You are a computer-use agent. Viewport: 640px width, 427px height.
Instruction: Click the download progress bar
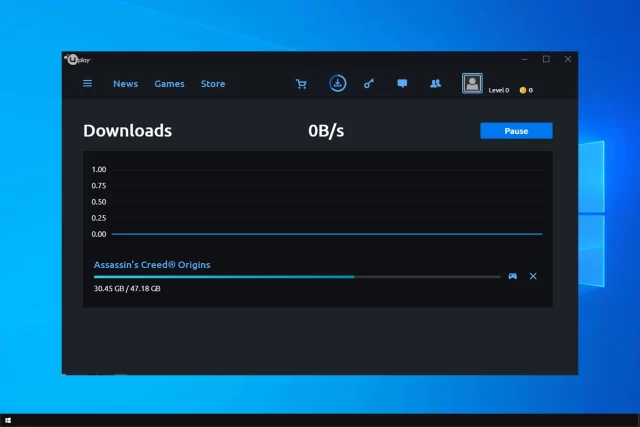[297, 276]
